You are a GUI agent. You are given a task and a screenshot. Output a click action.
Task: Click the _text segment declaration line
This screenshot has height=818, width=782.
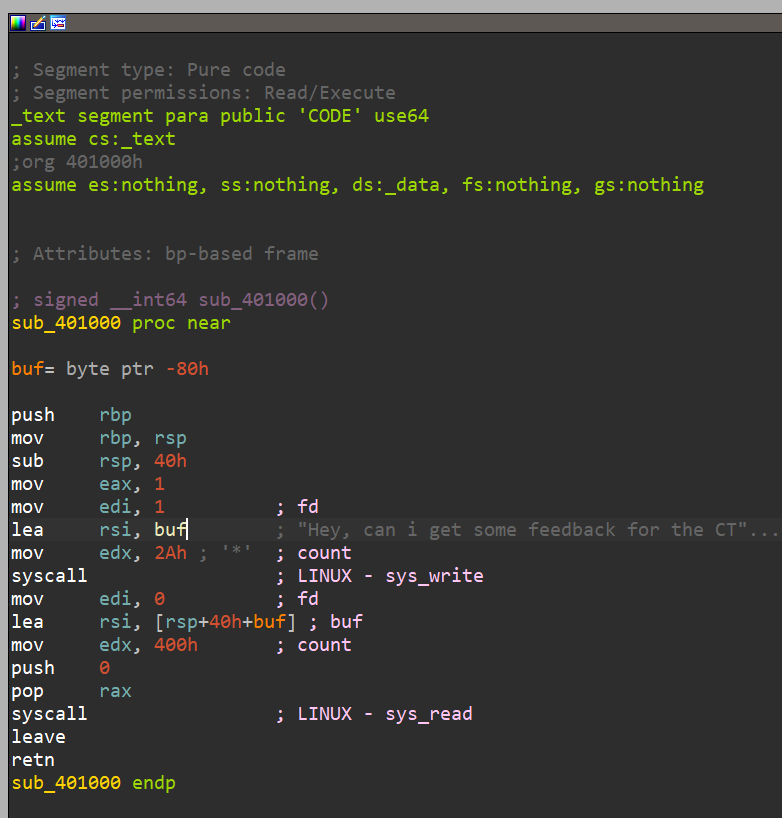coord(220,116)
